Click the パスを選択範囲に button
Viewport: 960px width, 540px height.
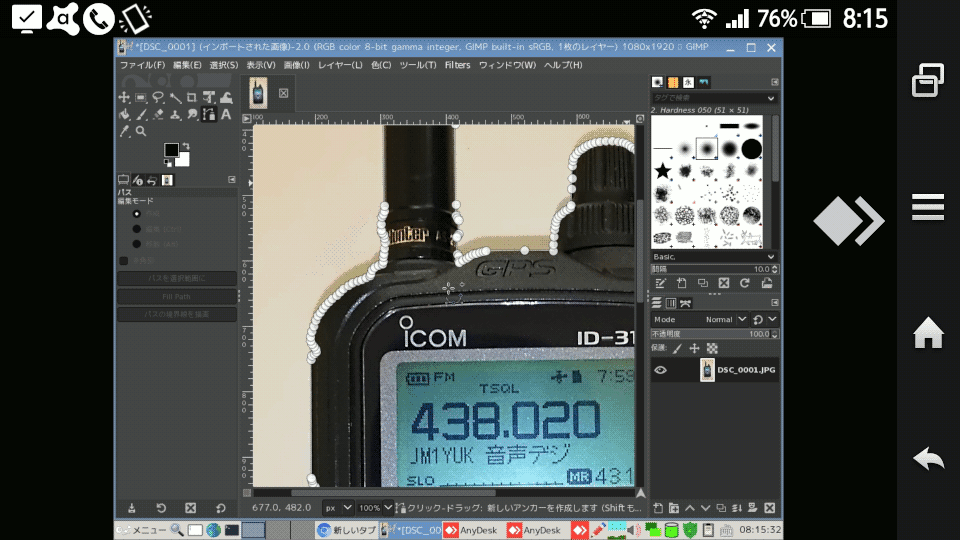click(x=176, y=279)
